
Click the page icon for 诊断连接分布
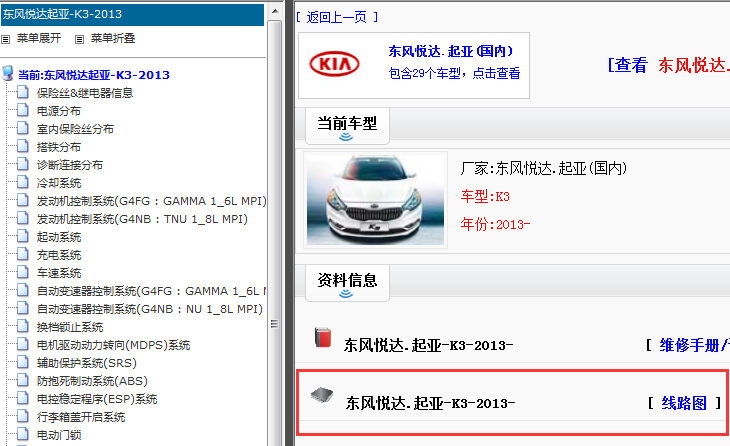point(23,164)
